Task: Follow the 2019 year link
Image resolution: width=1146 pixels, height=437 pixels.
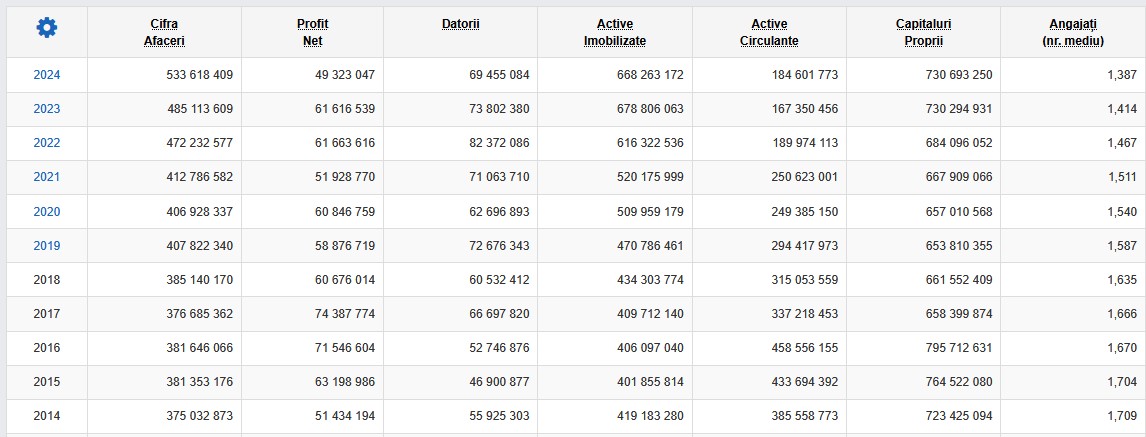Action: (47, 246)
